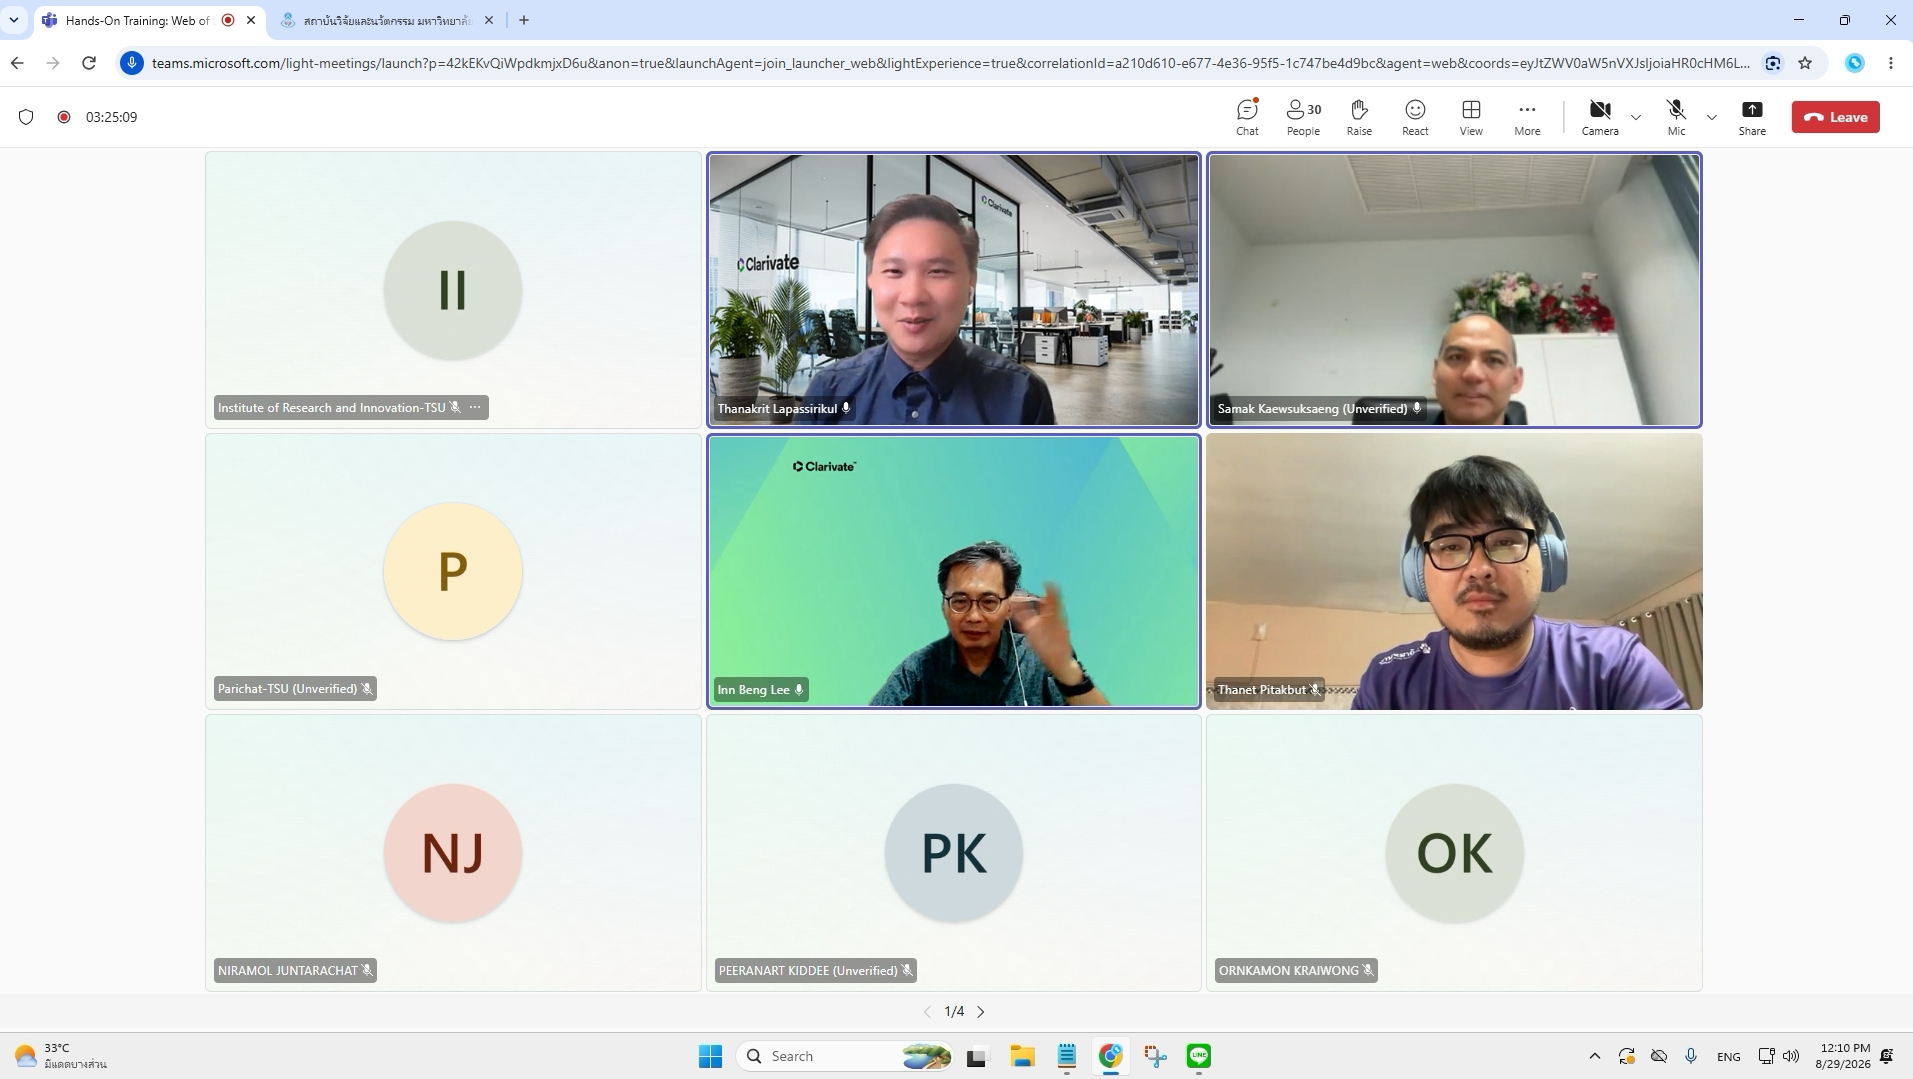Leave the meeting
1913x1079 pixels.
tap(1836, 117)
